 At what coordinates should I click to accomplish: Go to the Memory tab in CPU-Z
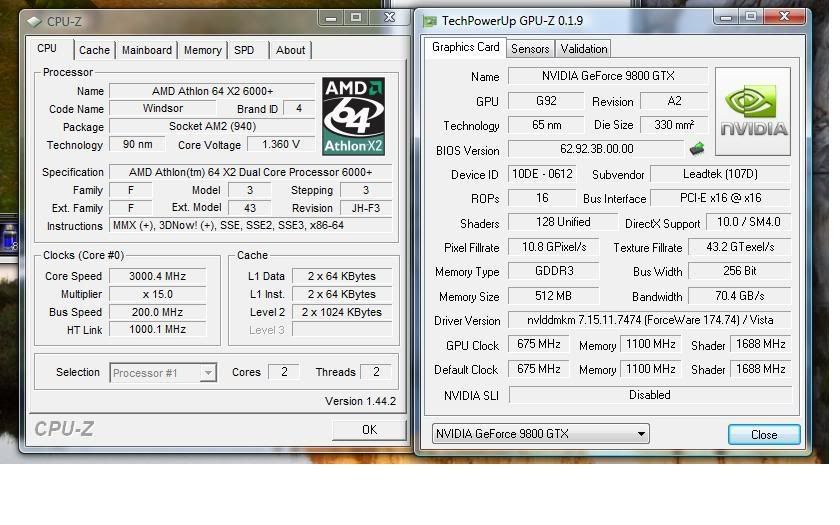point(202,50)
